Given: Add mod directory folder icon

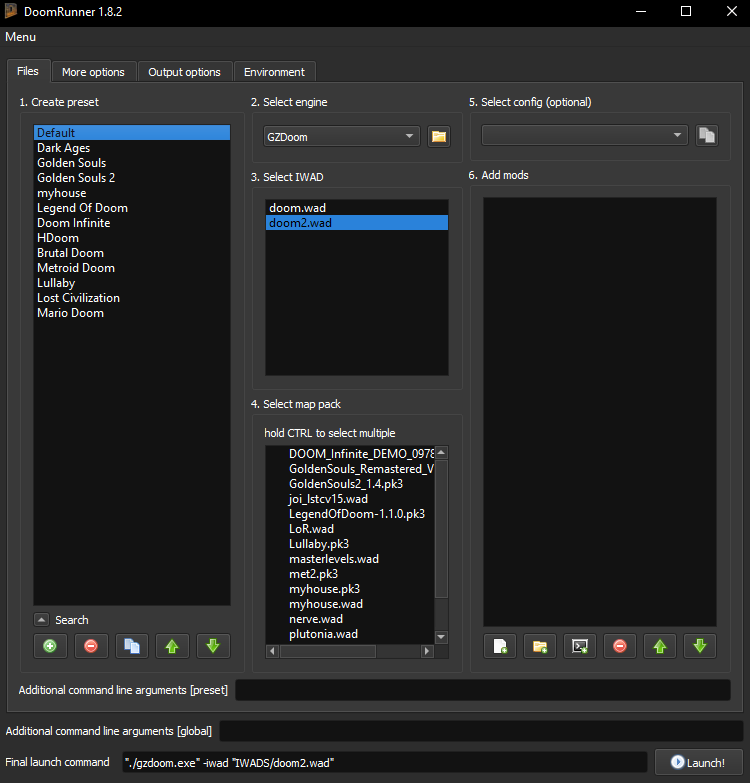Looking at the screenshot, I should pyautogui.click(x=540, y=646).
